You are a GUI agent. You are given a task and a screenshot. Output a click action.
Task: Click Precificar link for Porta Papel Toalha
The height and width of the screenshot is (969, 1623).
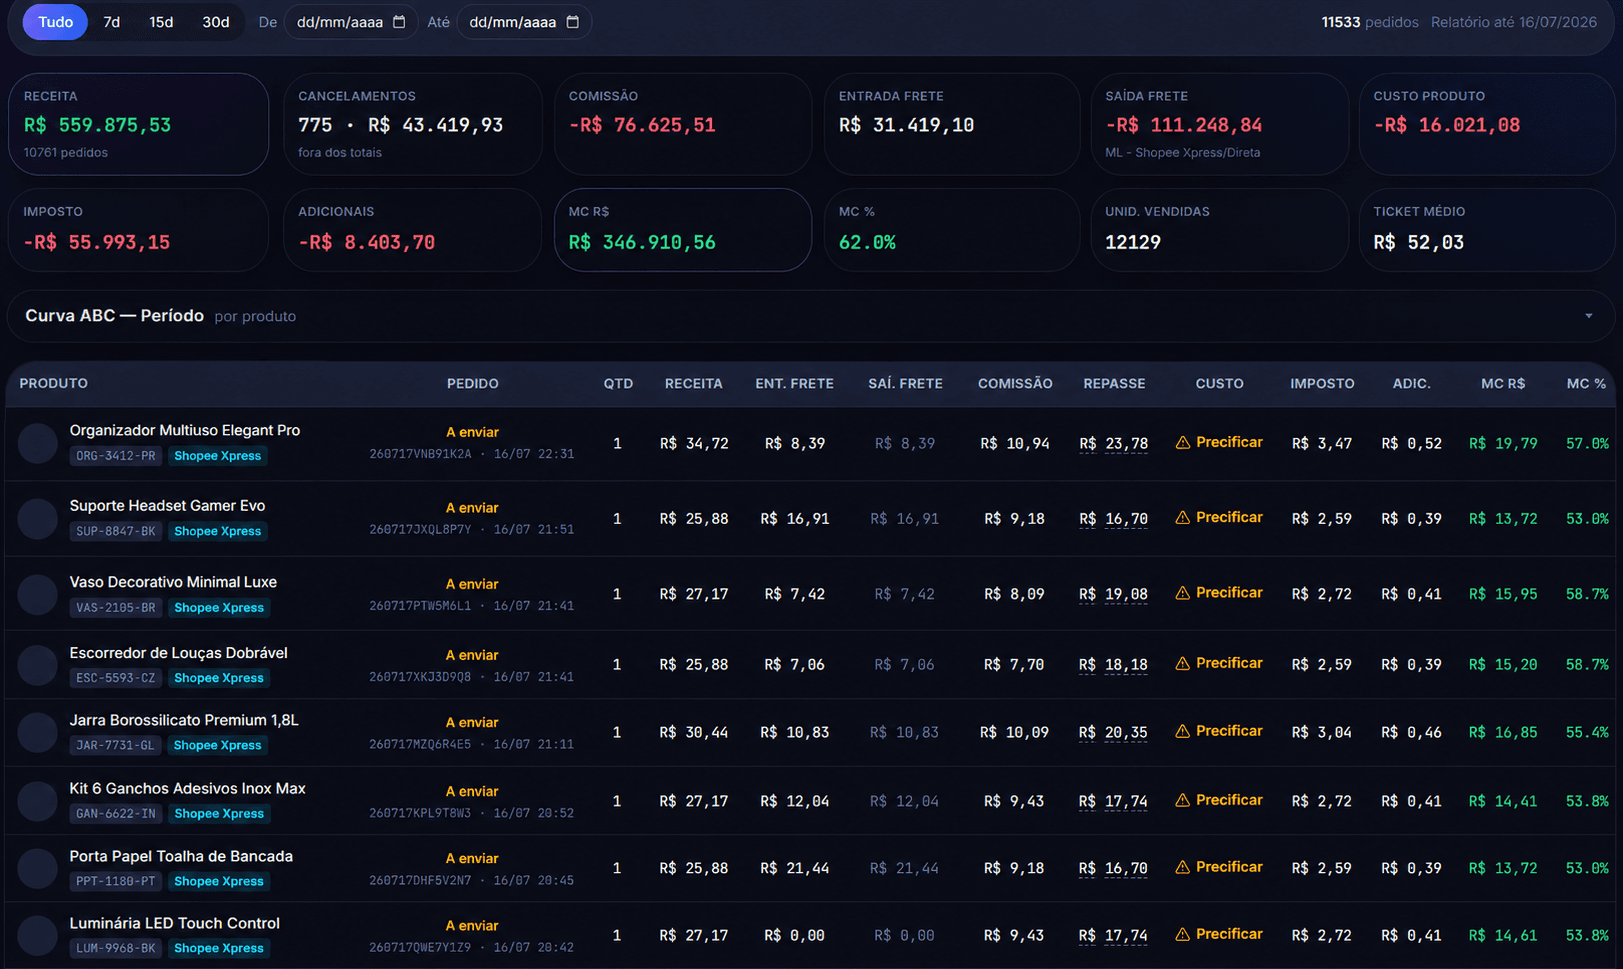pos(1229,867)
